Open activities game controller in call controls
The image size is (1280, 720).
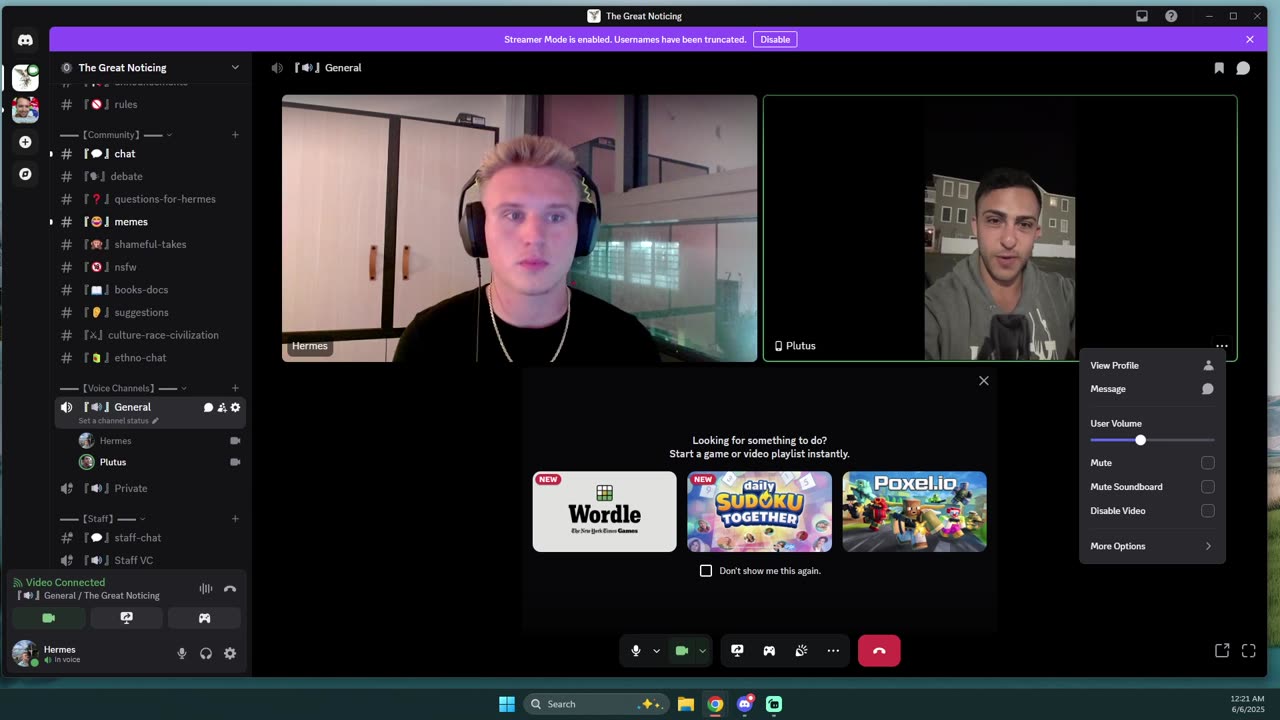click(x=769, y=651)
